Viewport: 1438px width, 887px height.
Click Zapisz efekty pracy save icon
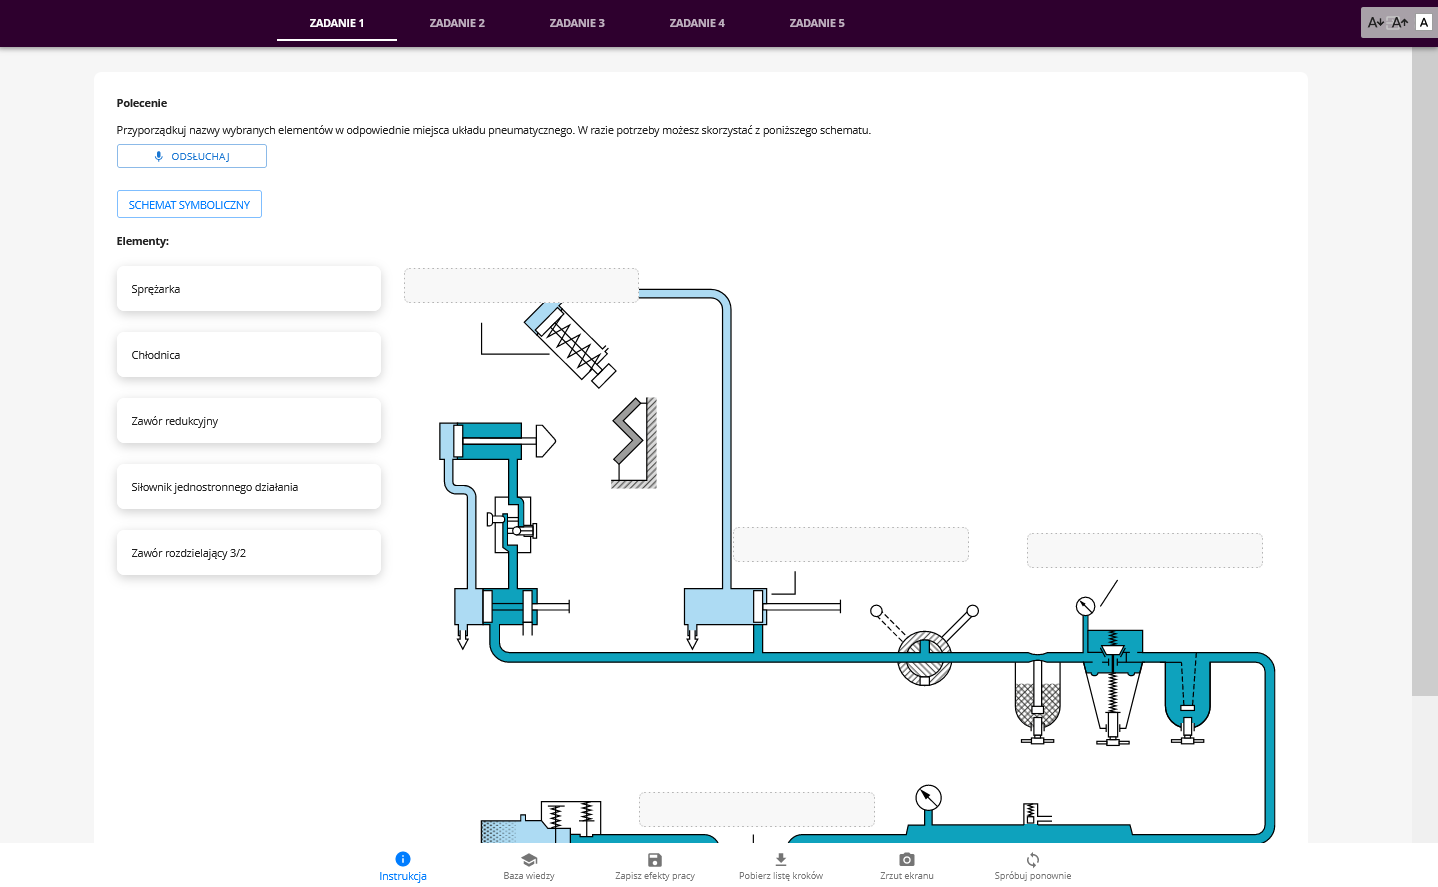655,860
